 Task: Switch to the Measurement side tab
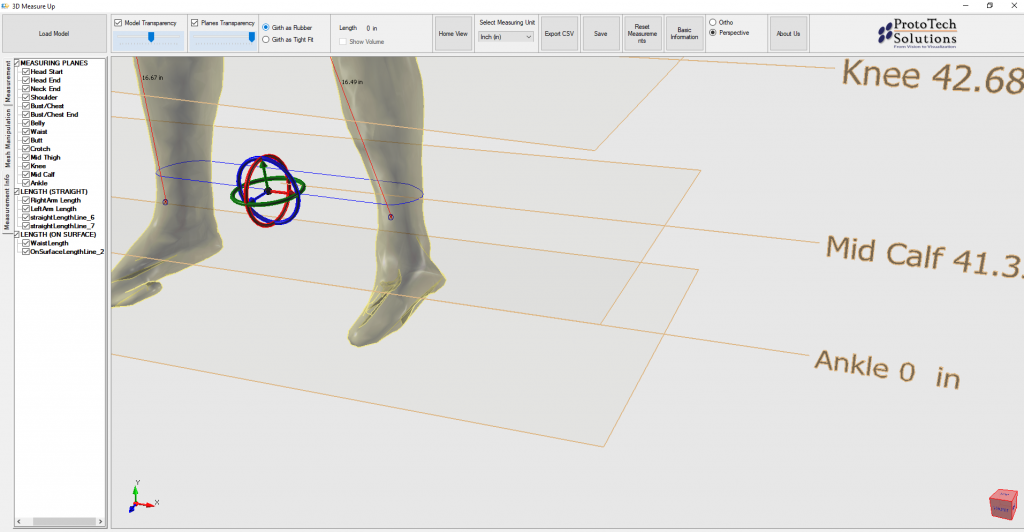(8, 82)
